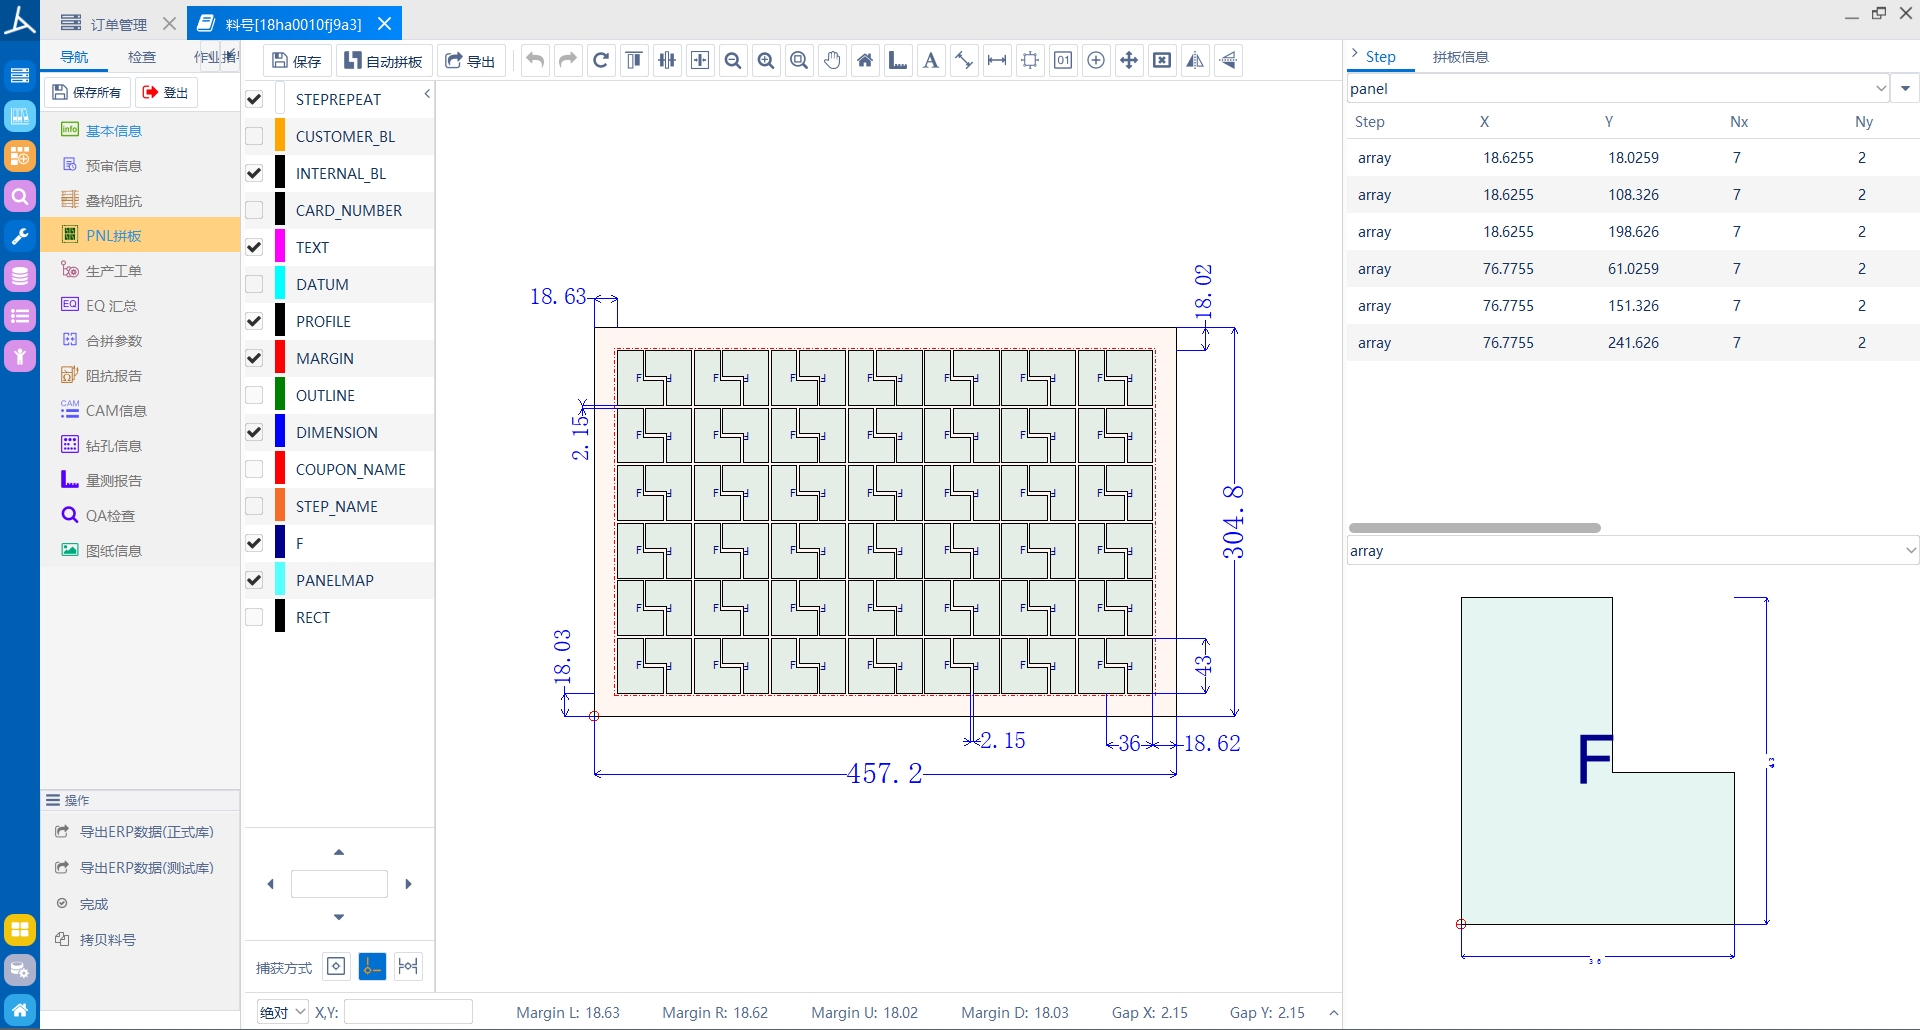This screenshot has width=1920, height=1030.
Task: Click the pink TEXT layer color swatch
Action: point(280,247)
